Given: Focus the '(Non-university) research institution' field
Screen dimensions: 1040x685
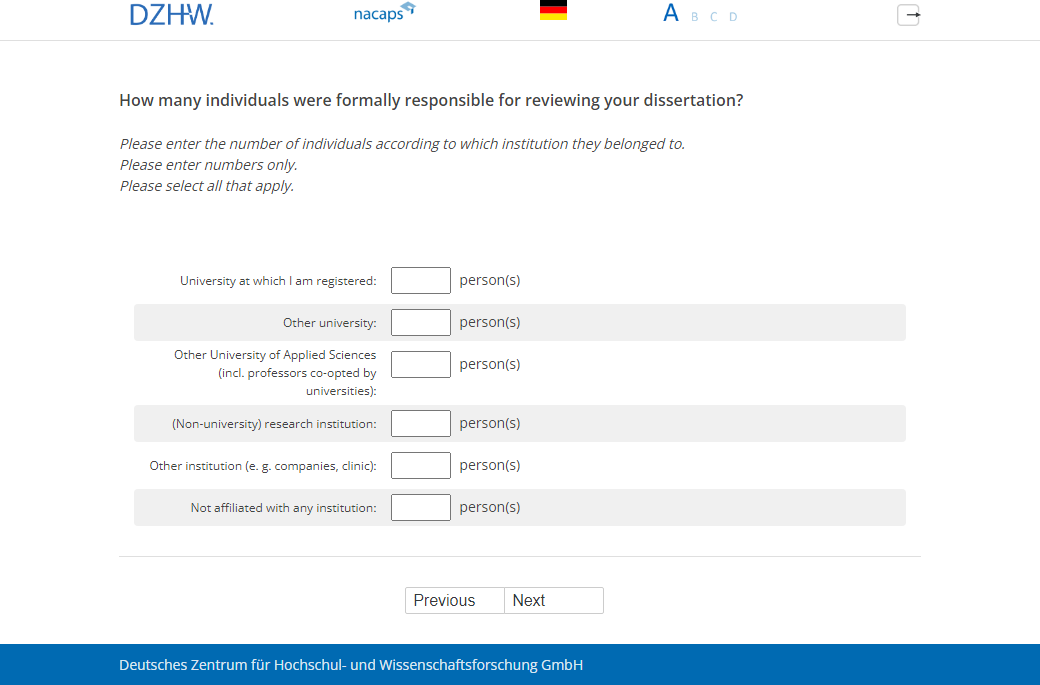Looking at the screenshot, I should [421, 424].
